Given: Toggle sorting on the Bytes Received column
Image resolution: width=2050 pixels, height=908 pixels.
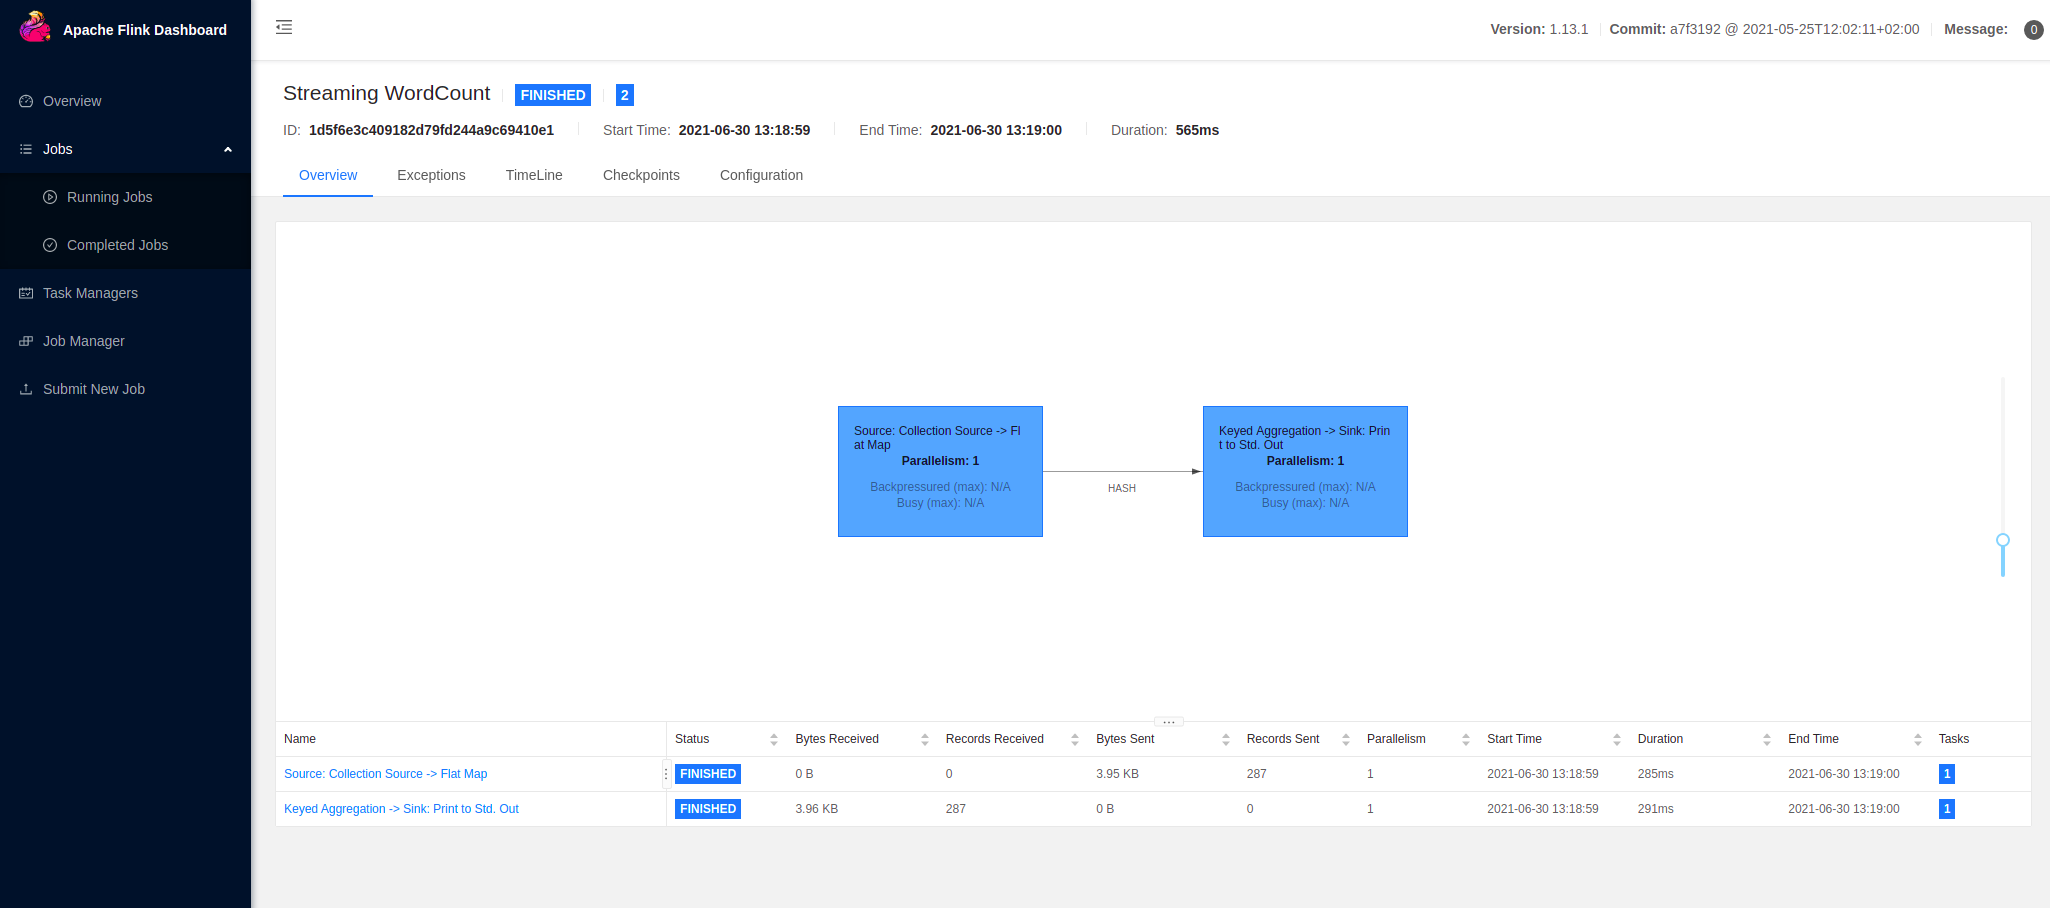Looking at the screenshot, I should 924,738.
